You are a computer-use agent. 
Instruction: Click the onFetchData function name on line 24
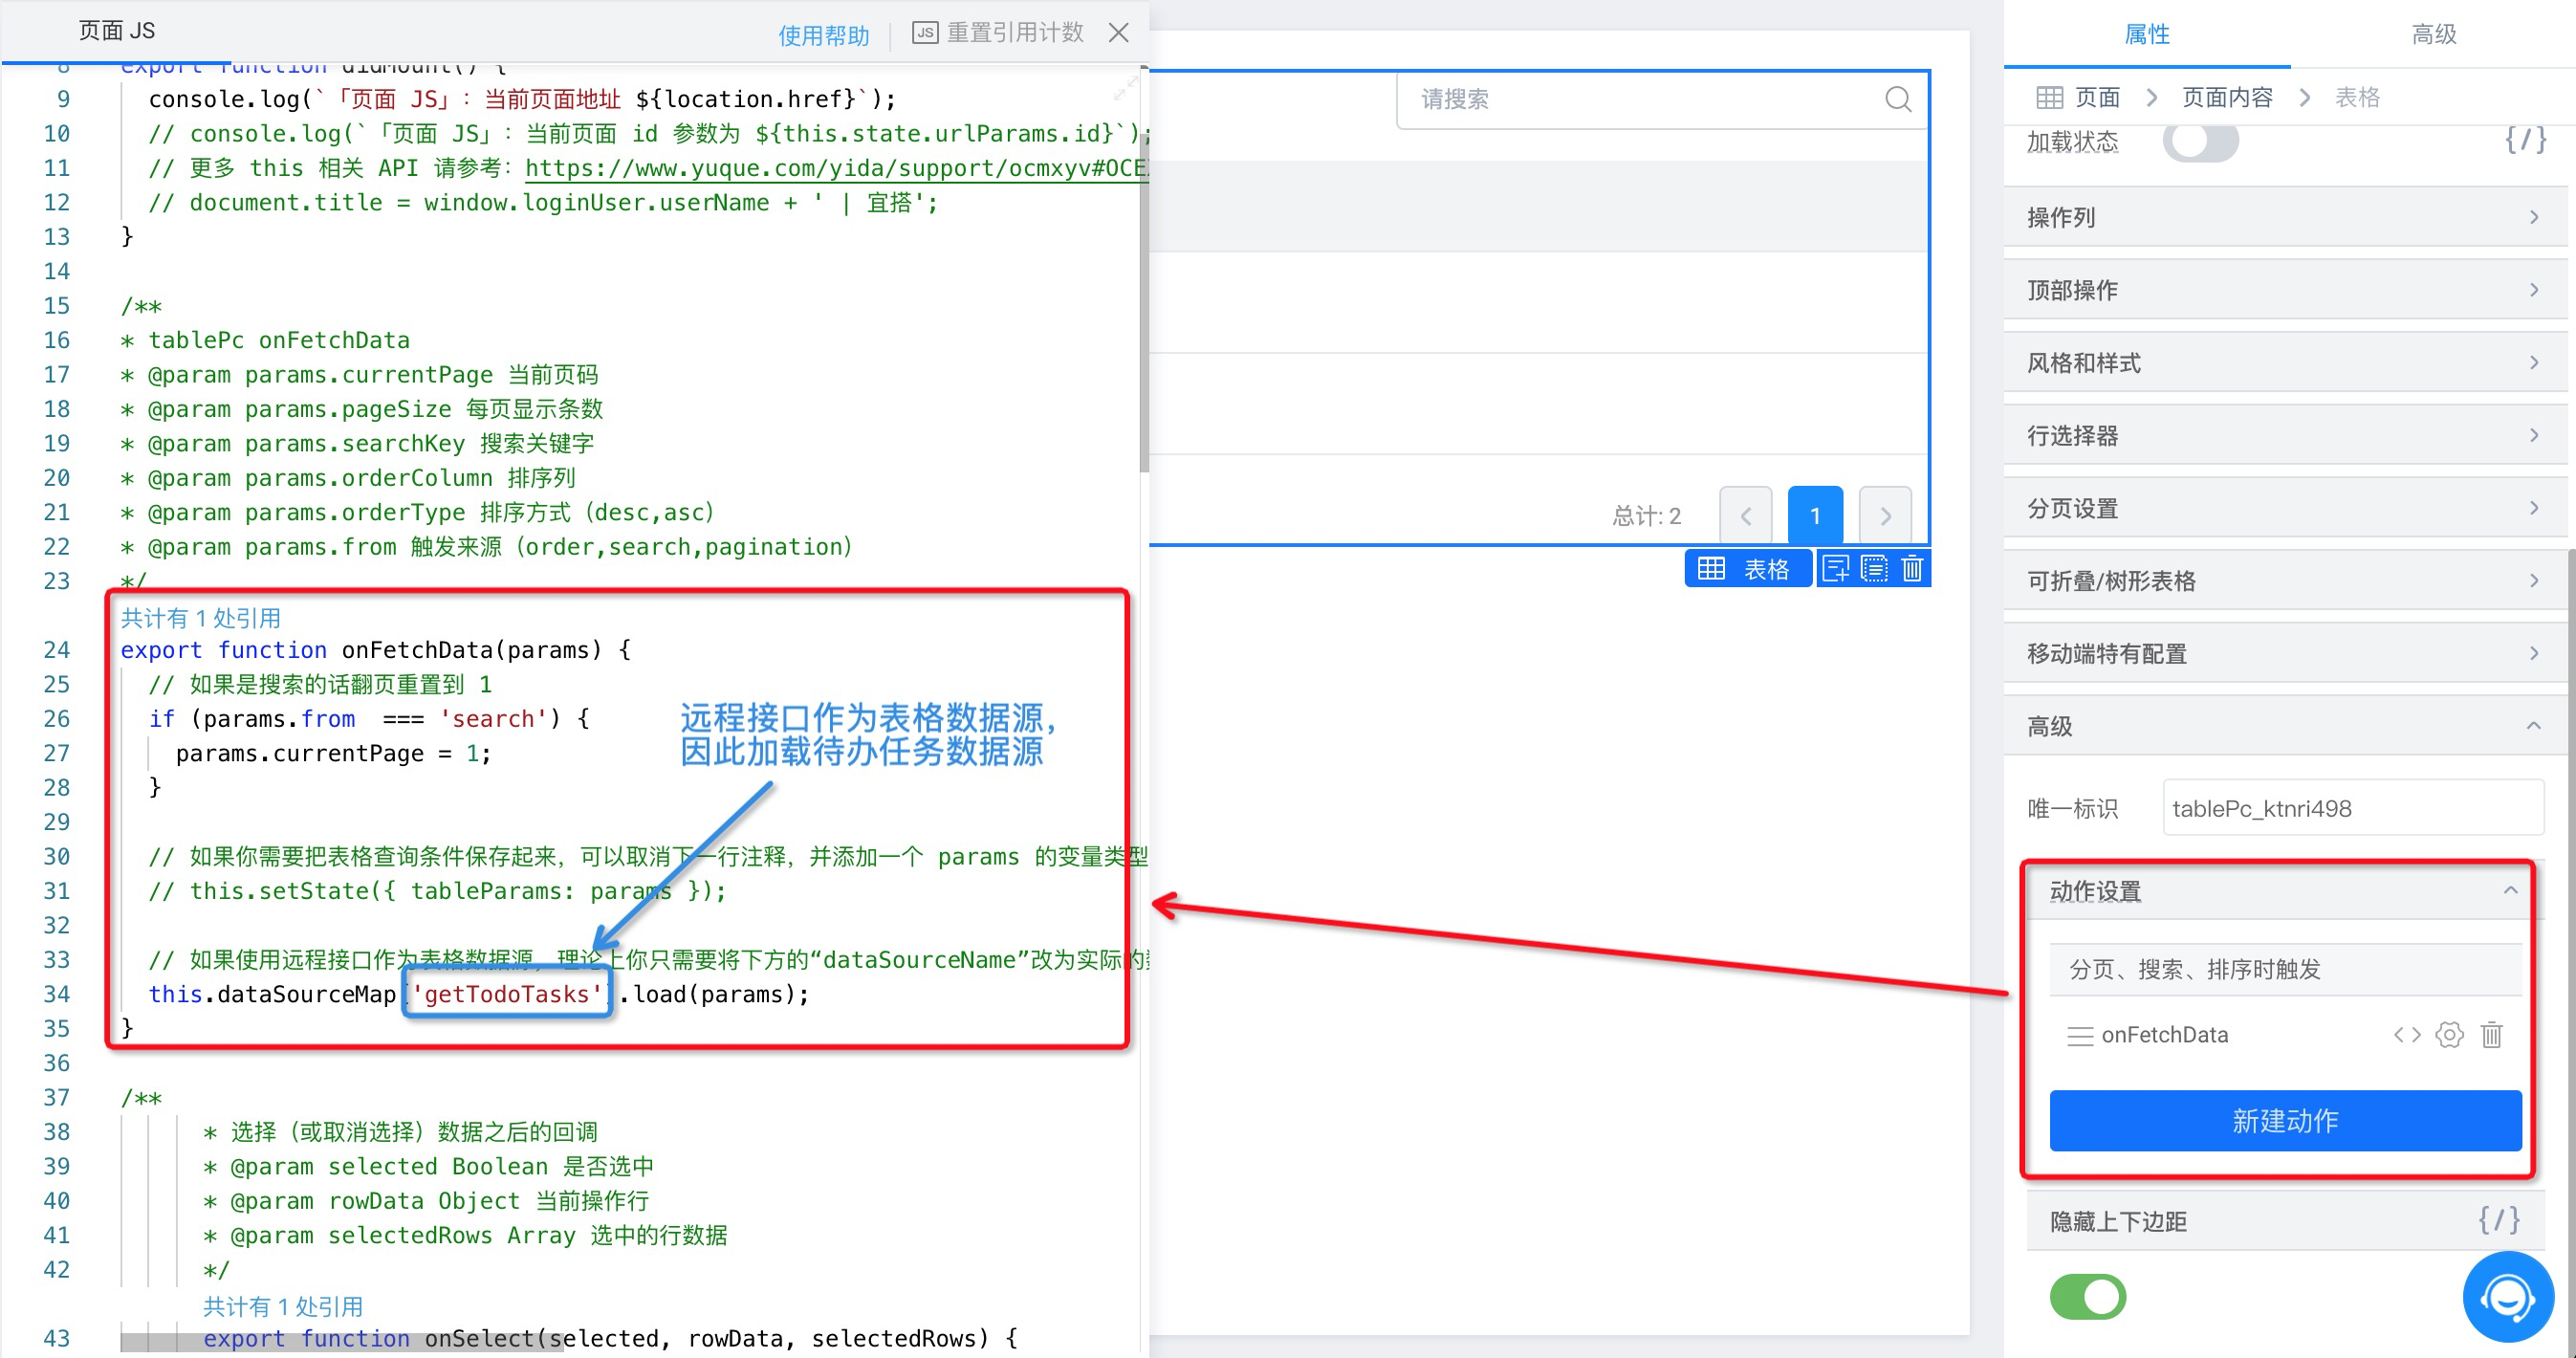tap(417, 650)
